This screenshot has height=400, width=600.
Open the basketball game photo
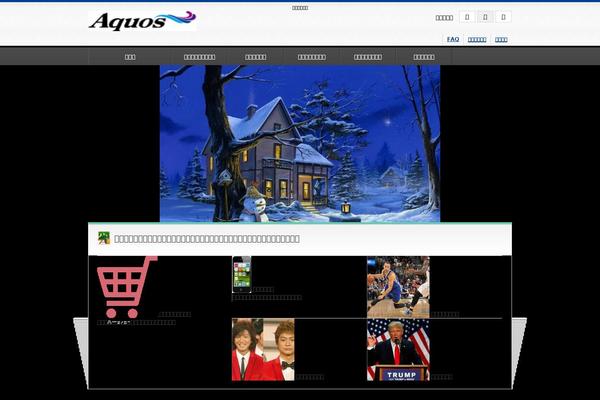pyautogui.click(x=398, y=287)
